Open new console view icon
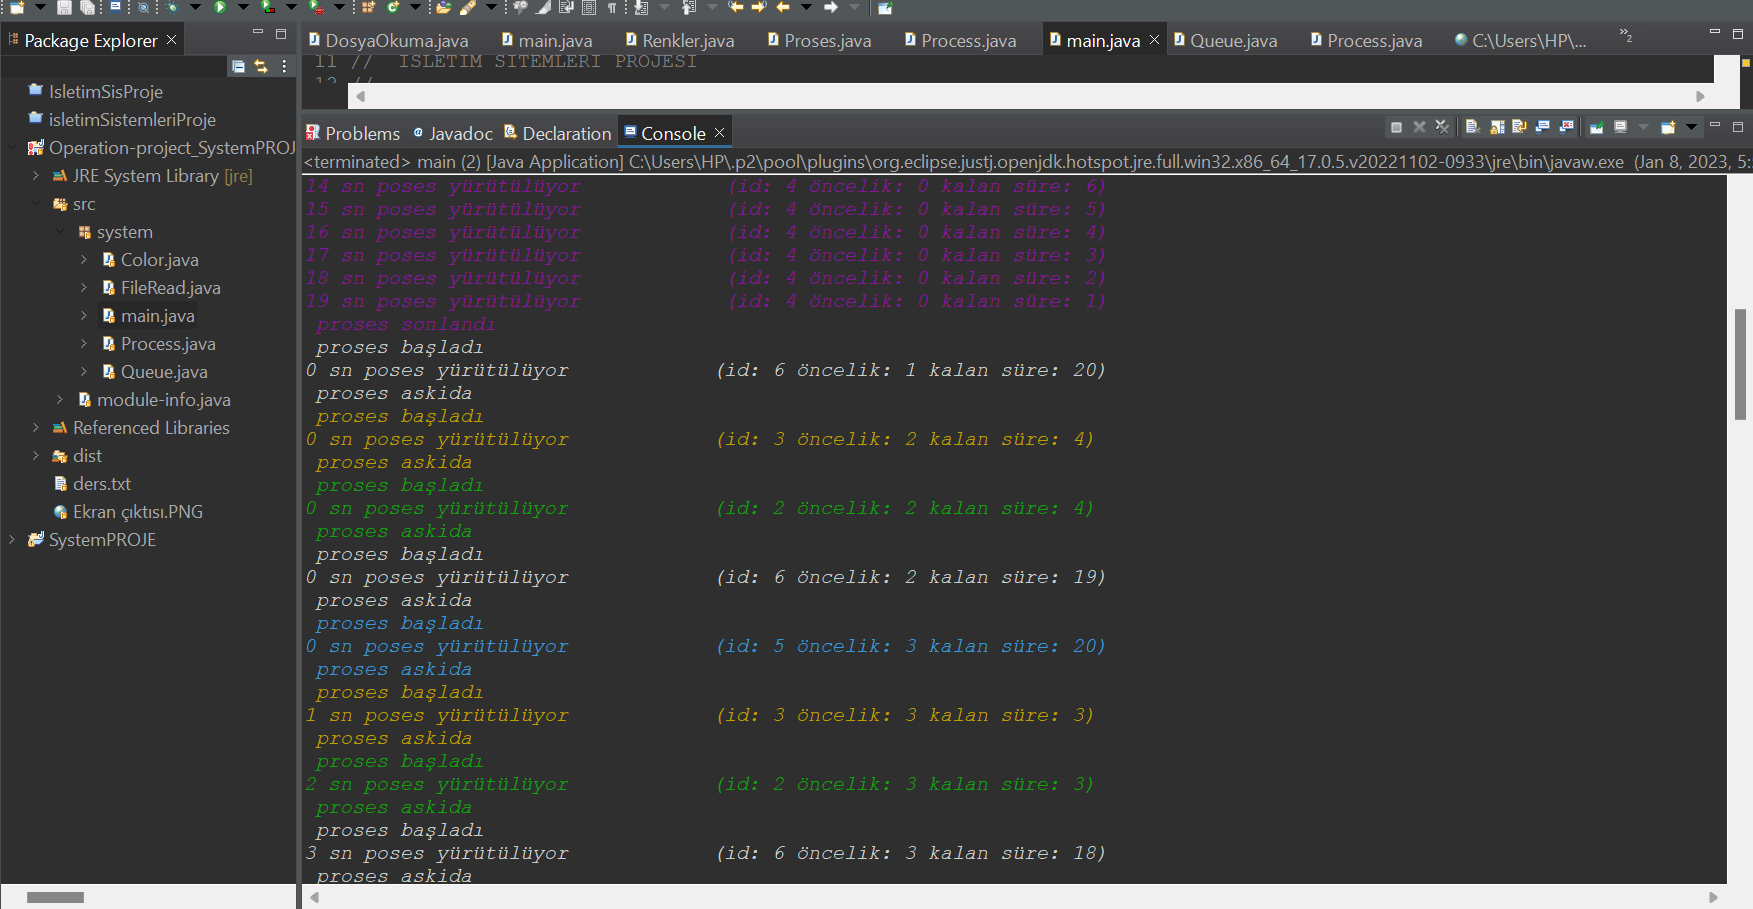The width and height of the screenshot is (1753, 909). click(x=1667, y=127)
